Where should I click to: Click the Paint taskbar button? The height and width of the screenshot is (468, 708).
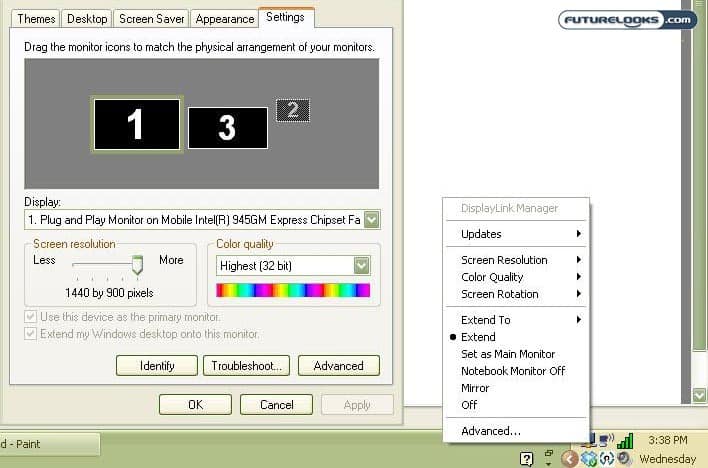[48, 444]
